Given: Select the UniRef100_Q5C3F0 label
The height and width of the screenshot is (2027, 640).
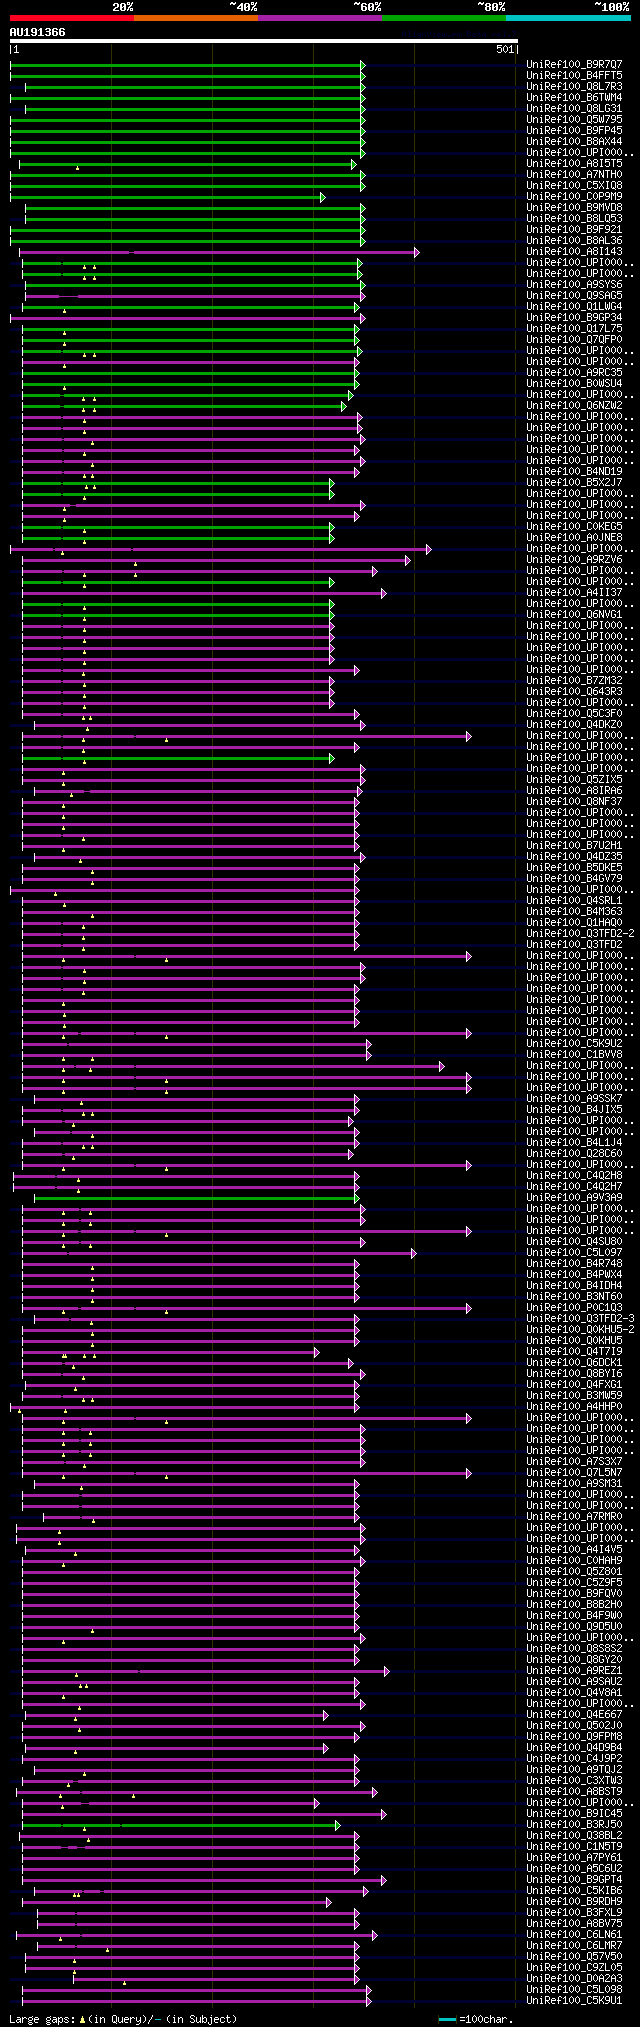Looking at the screenshot, I should point(574,714).
